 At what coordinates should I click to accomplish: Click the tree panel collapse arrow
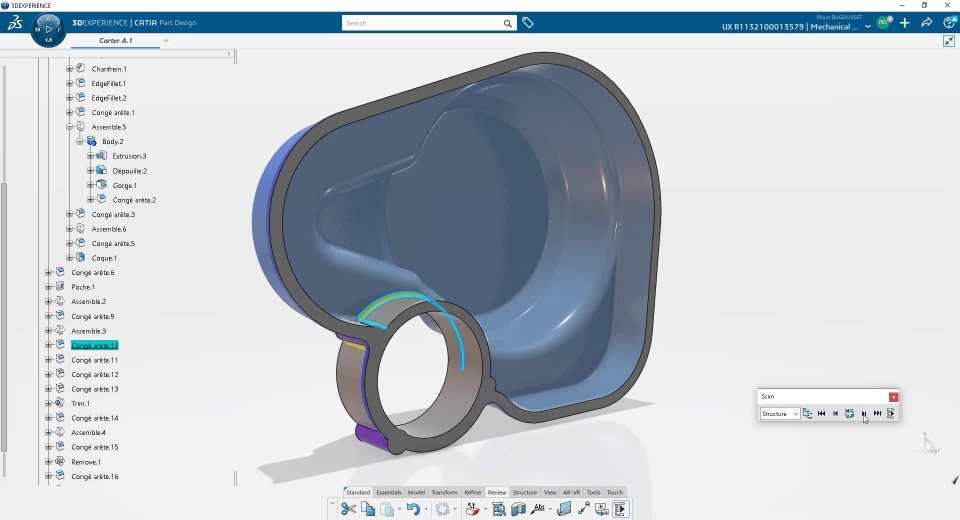coord(229,53)
